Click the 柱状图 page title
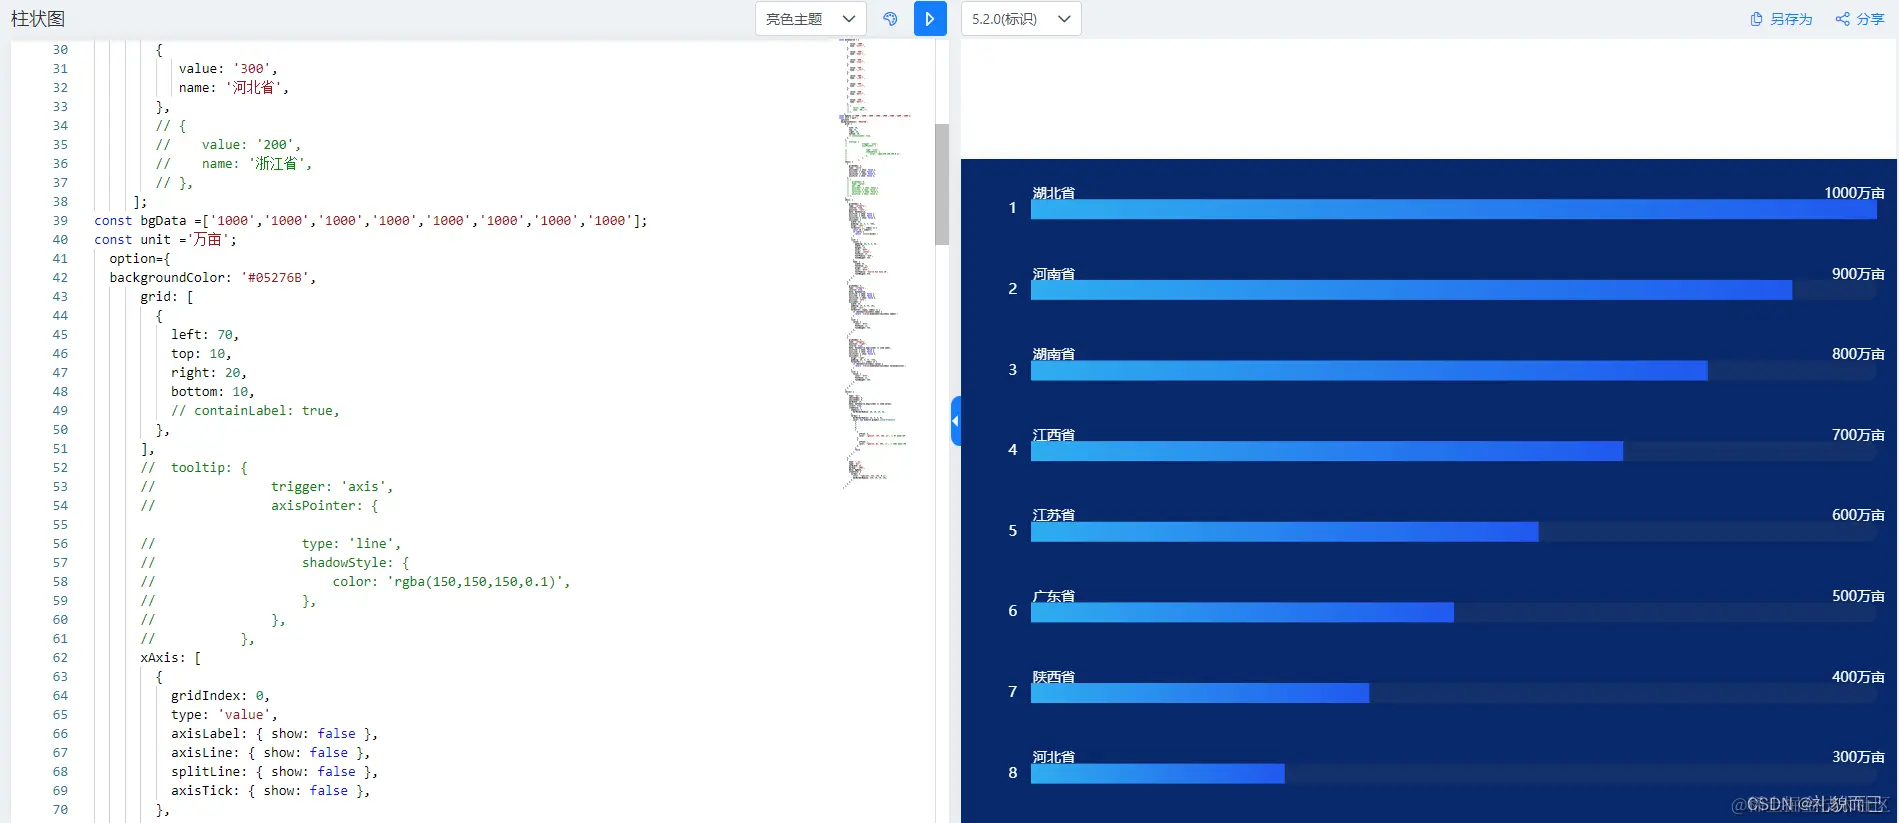Screen dimensions: 1899x823 pyautogui.click(x=38, y=19)
